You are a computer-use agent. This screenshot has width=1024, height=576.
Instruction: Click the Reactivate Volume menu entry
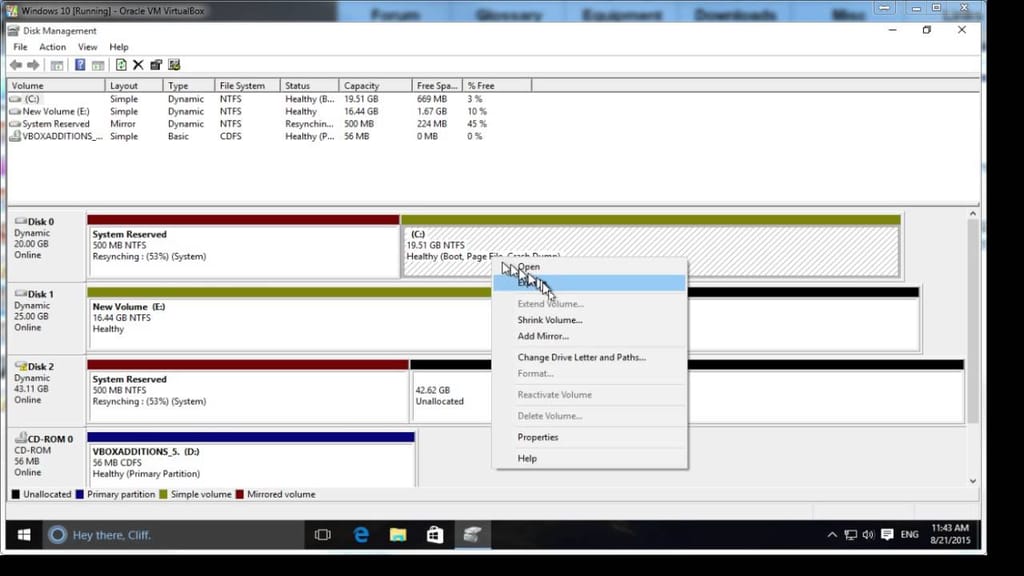click(x=590, y=394)
